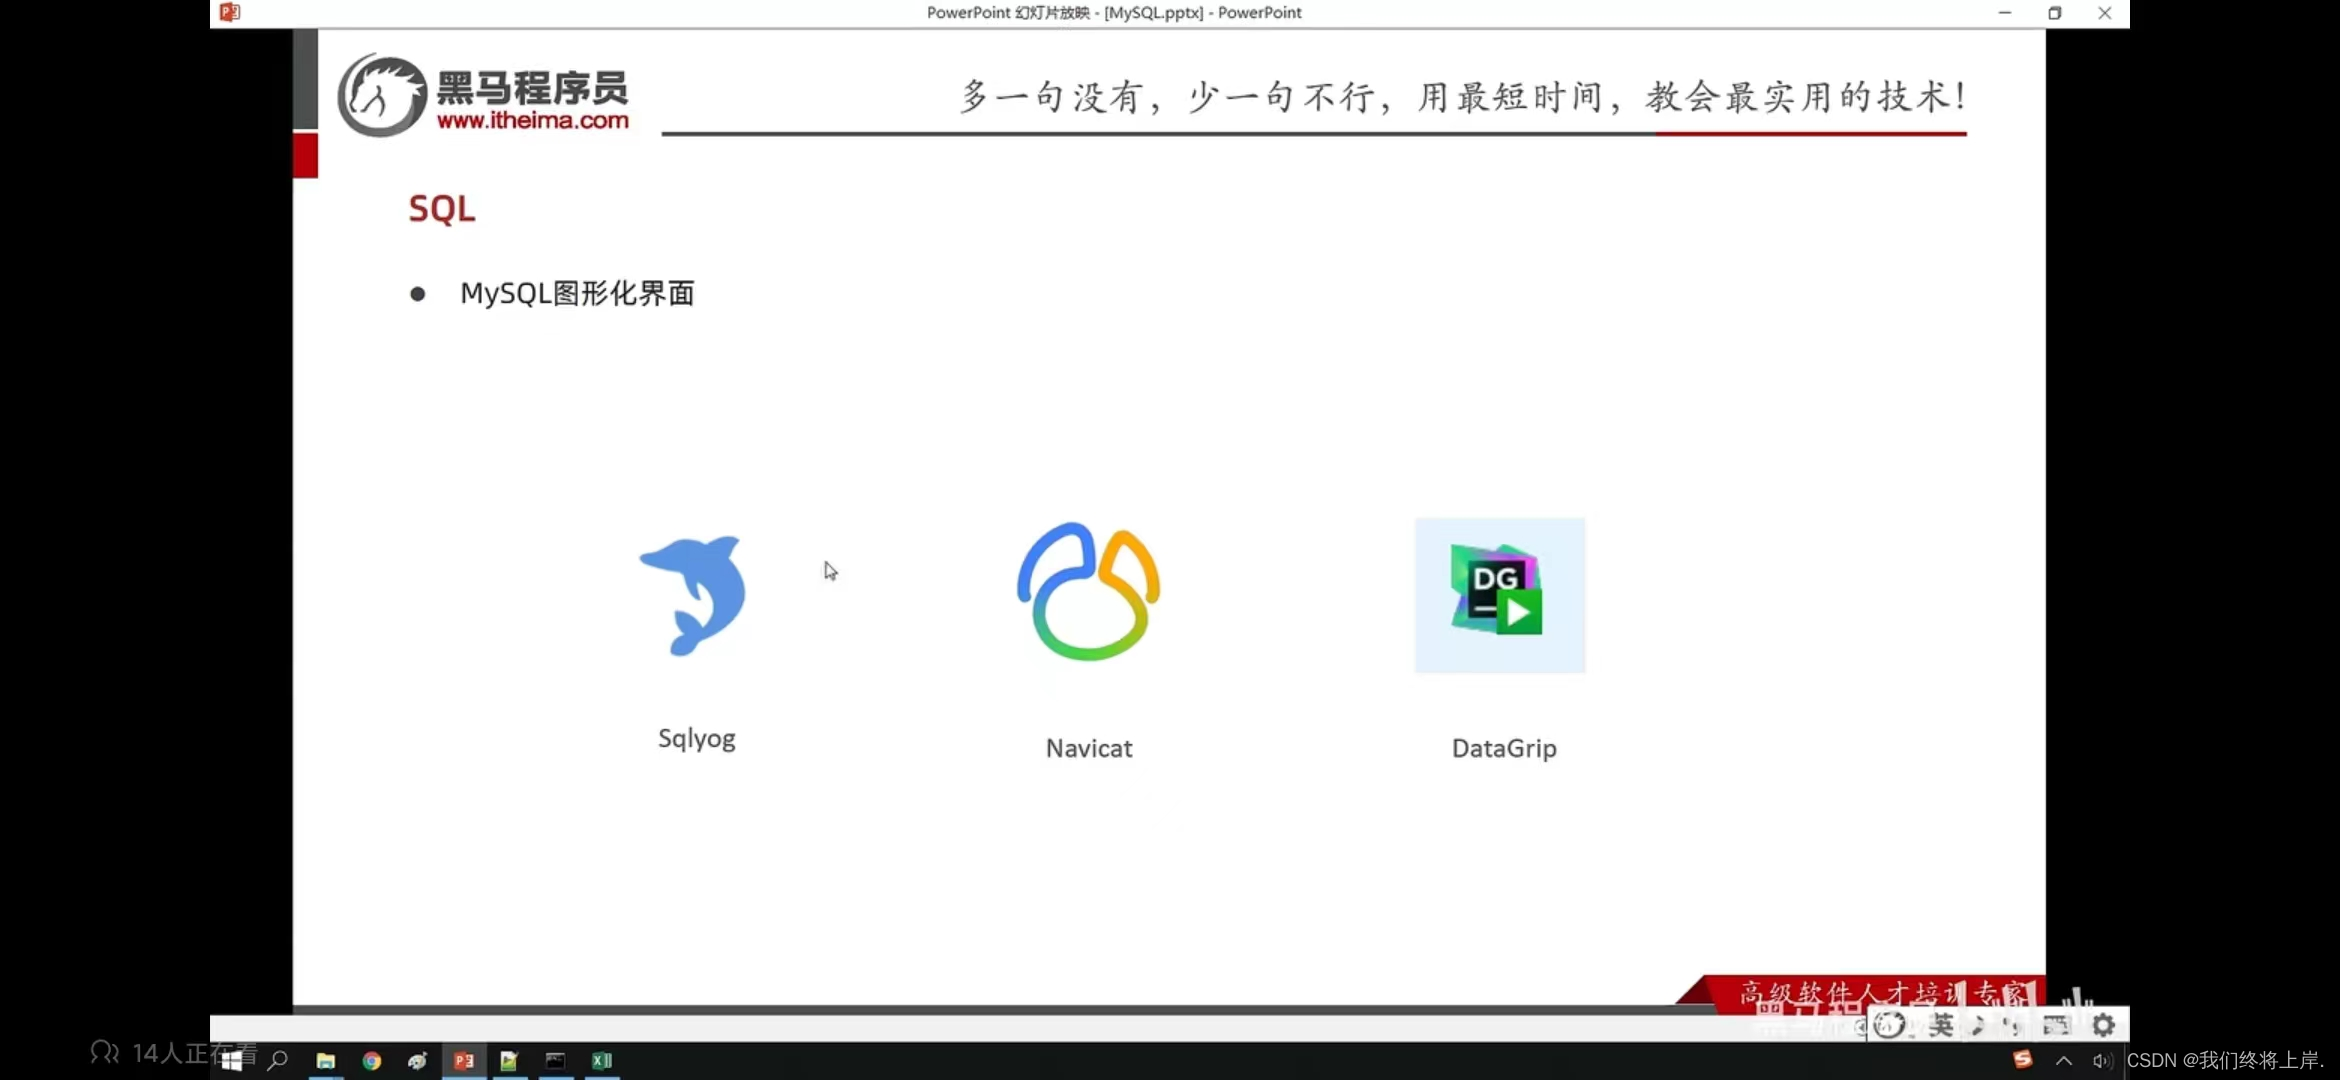The width and height of the screenshot is (2340, 1080).
Task: Click the DataGrip label
Action: (1504, 748)
